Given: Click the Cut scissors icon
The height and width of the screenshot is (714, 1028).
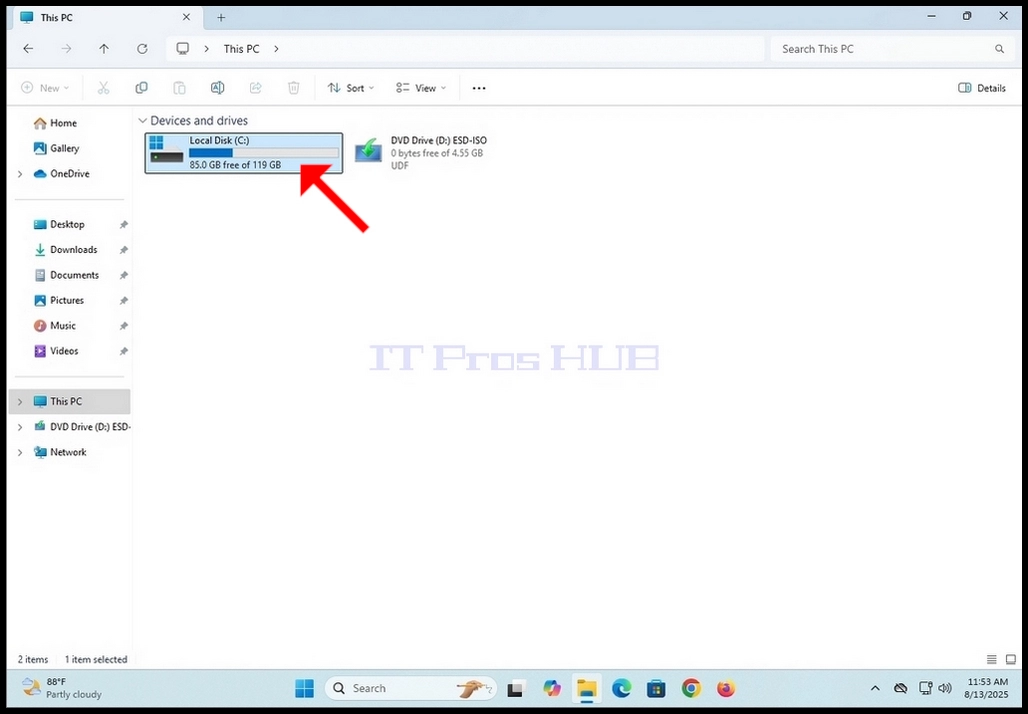Looking at the screenshot, I should pos(103,88).
